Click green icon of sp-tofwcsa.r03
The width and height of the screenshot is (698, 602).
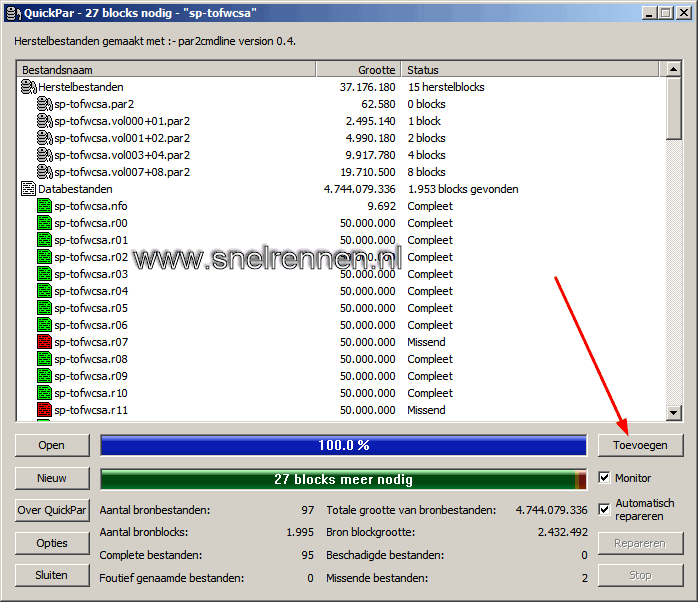(45, 274)
